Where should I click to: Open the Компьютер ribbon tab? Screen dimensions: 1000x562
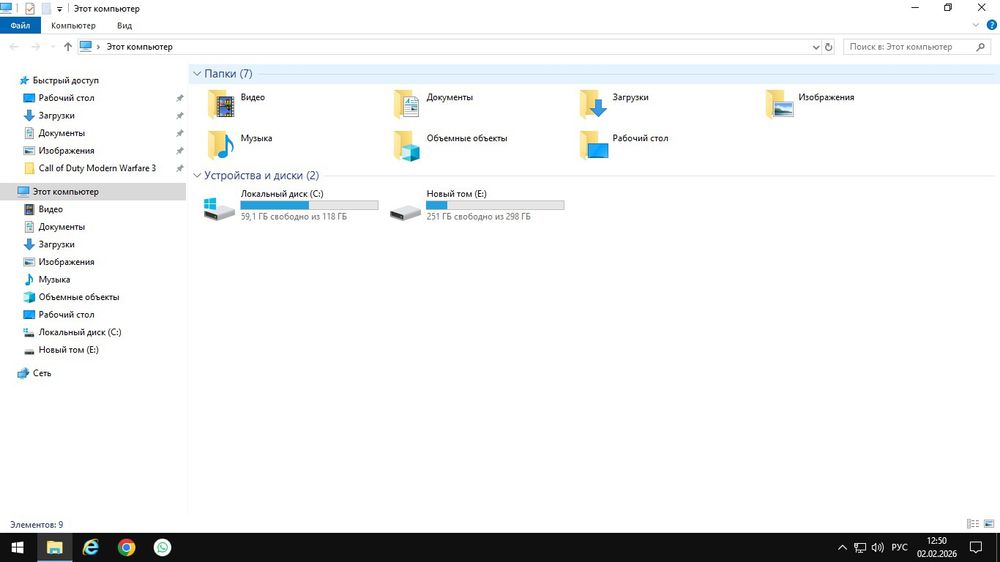pos(73,26)
